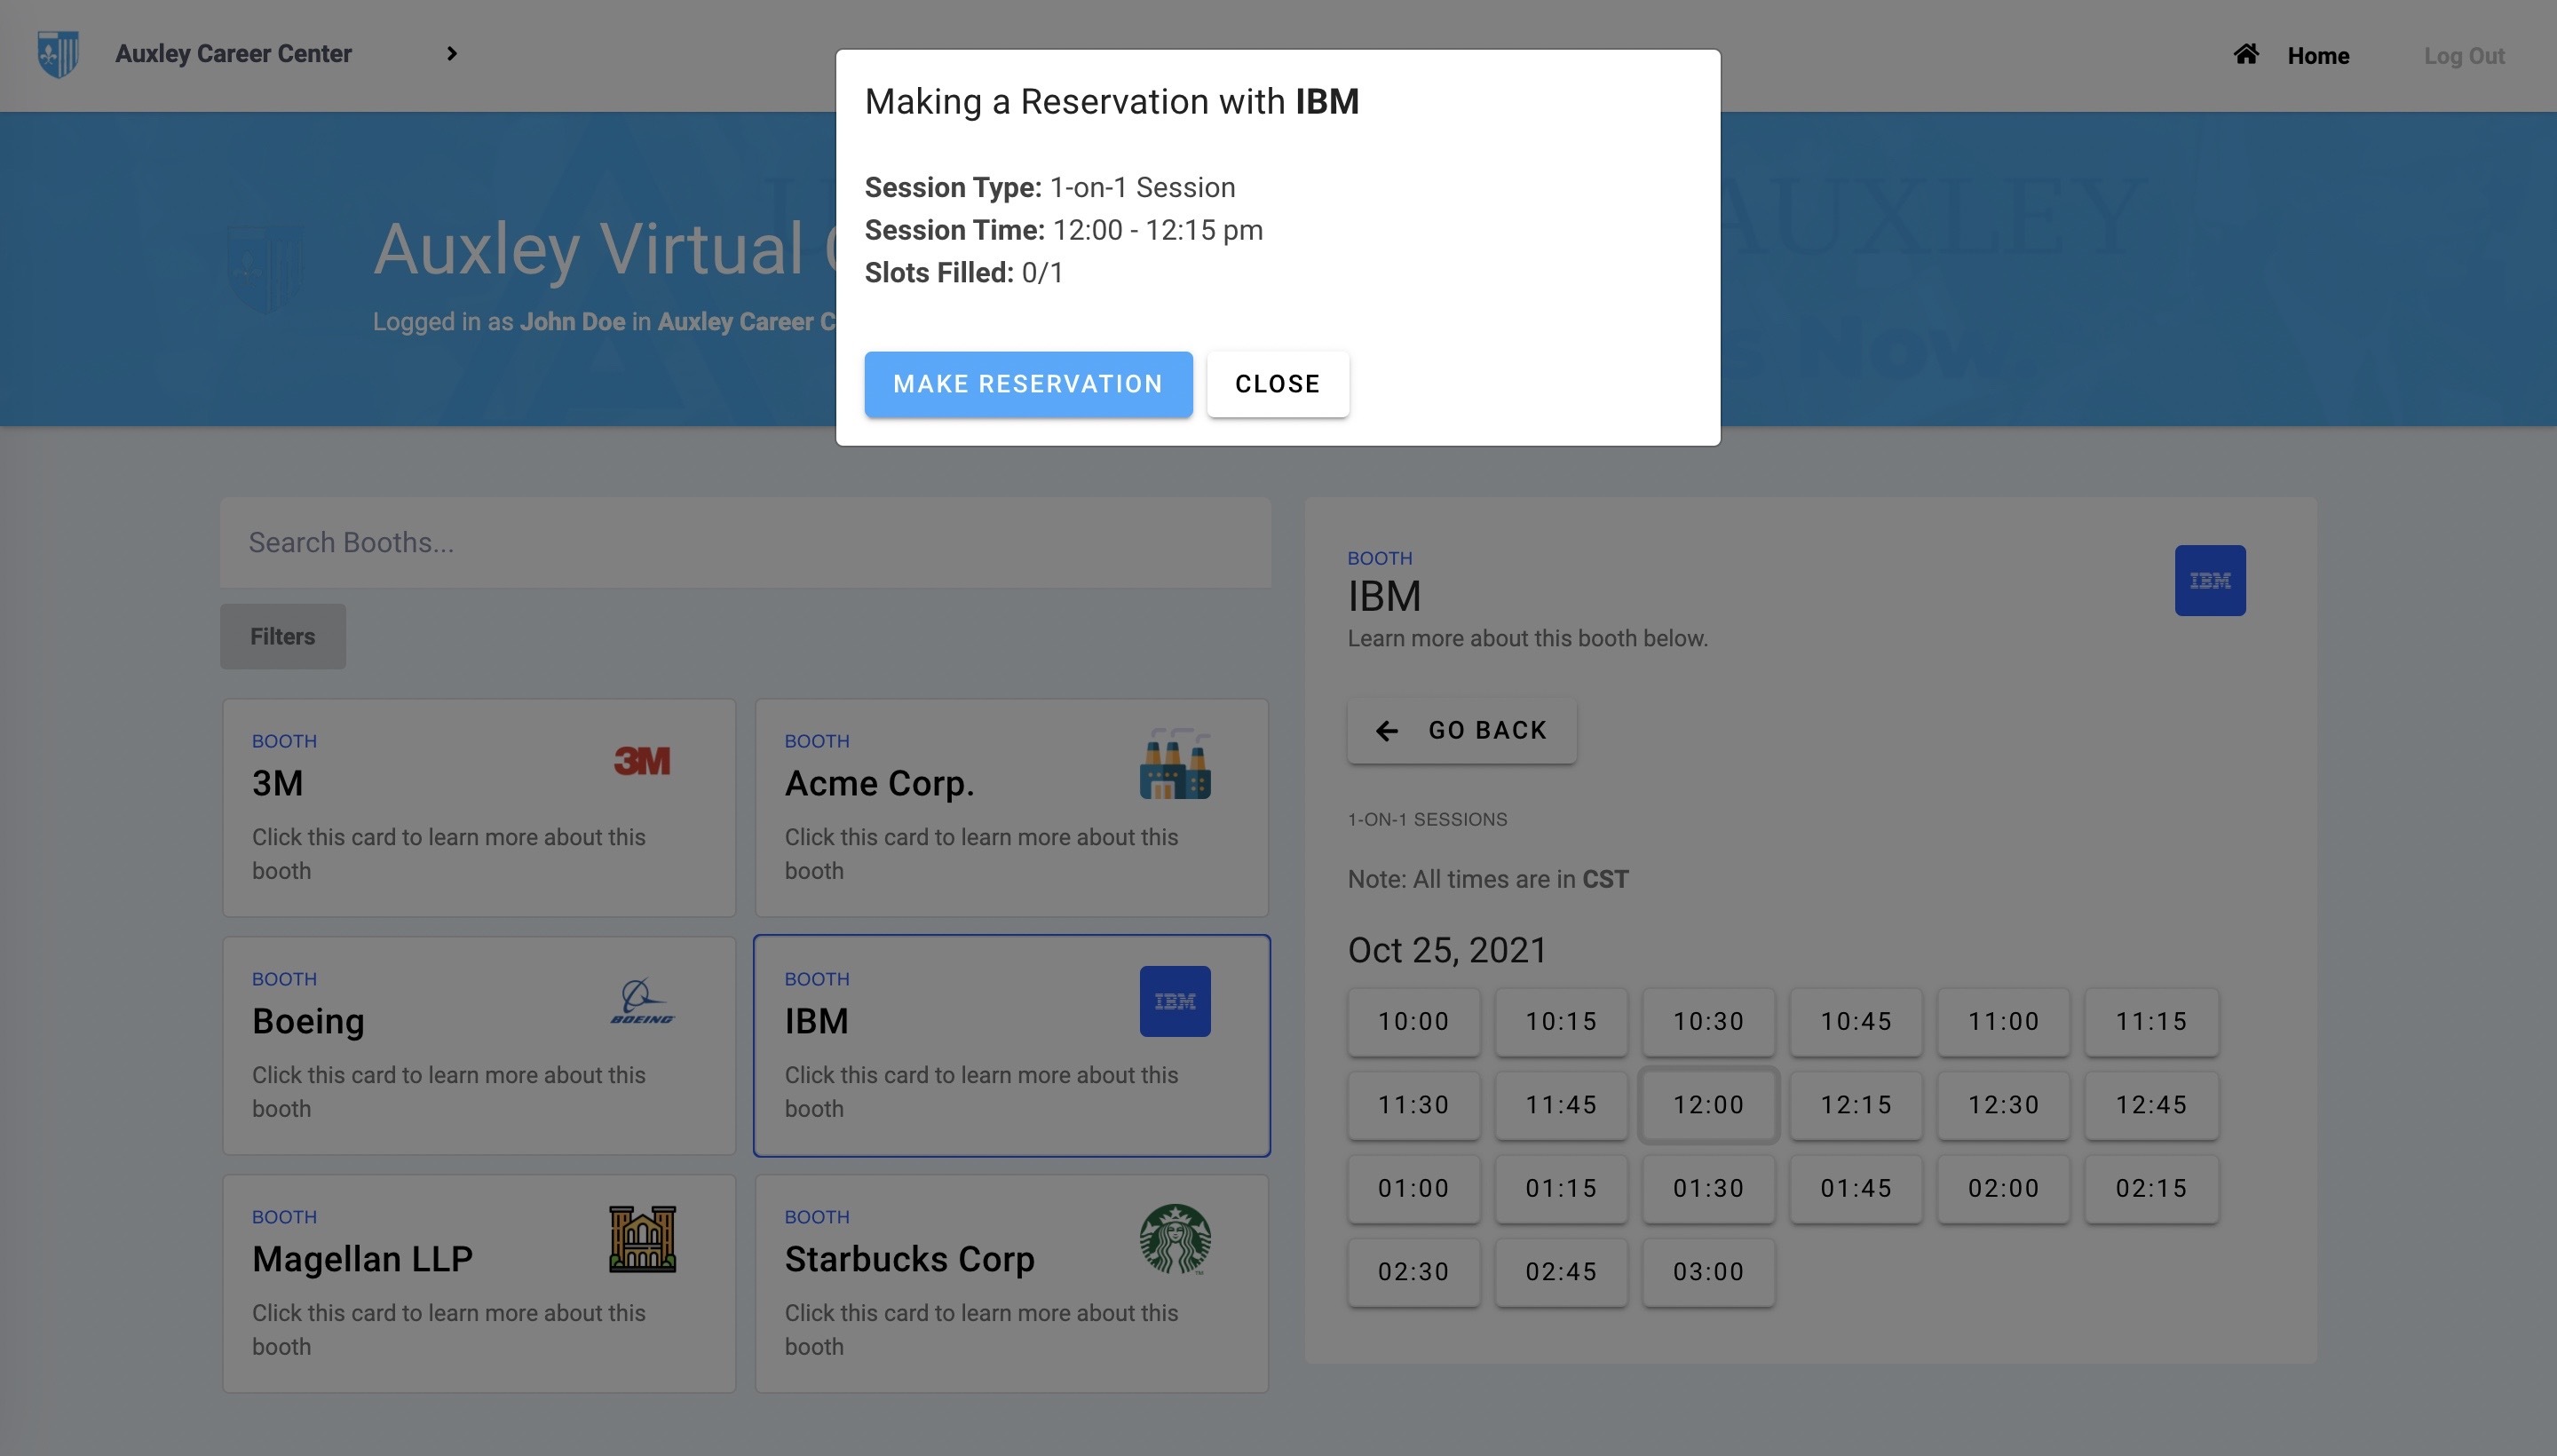Select the 02:00 time slot
The height and width of the screenshot is (1456, 2557).
pyautogui.click(x=2004, y=1189)
